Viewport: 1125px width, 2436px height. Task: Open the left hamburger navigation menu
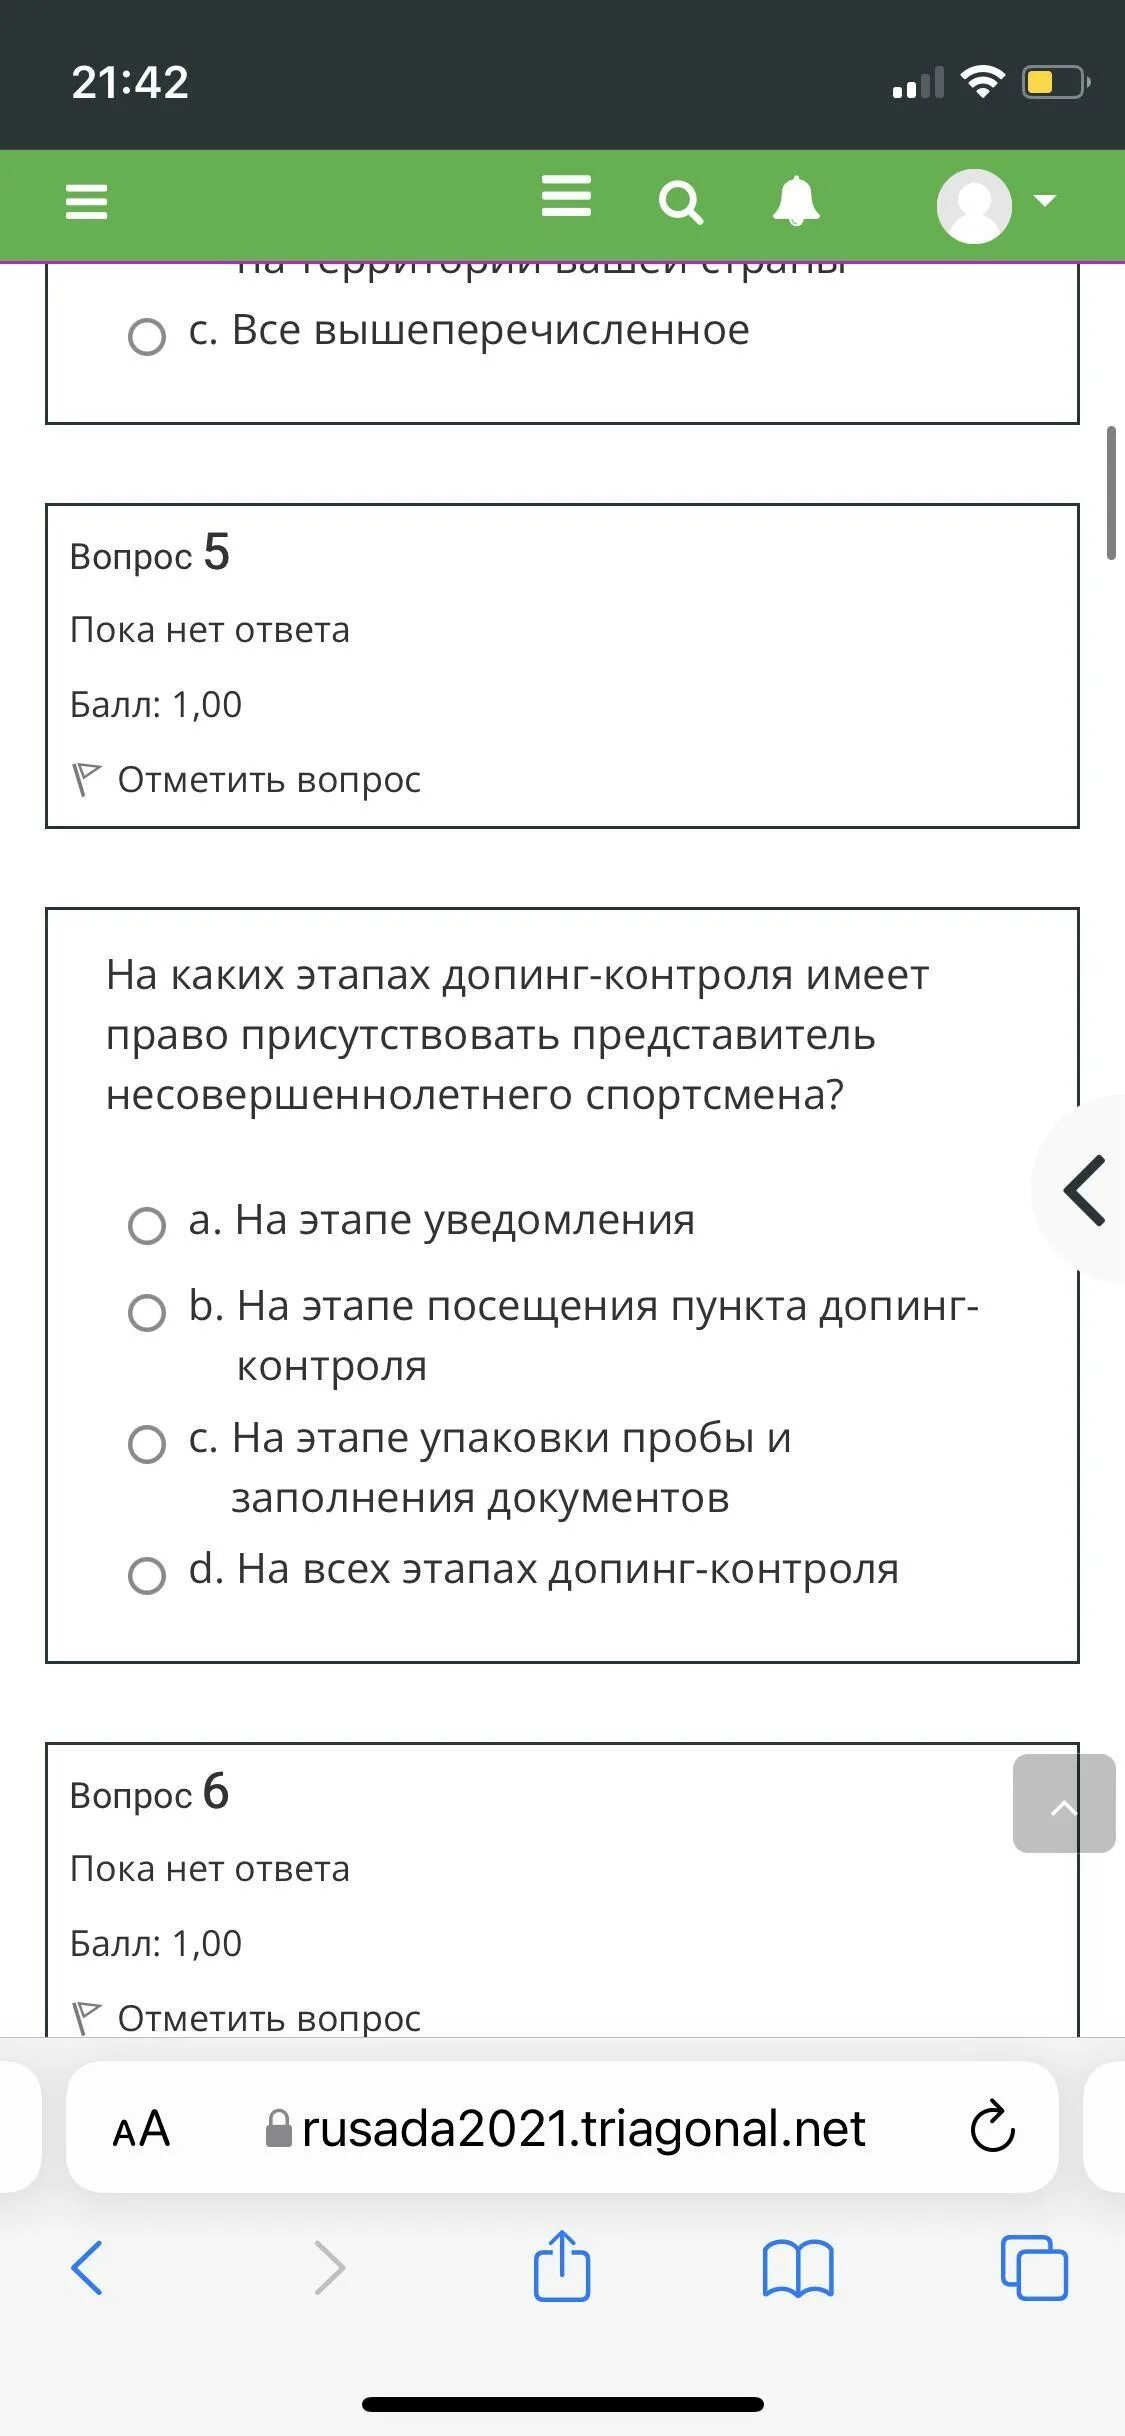[86, 202]
